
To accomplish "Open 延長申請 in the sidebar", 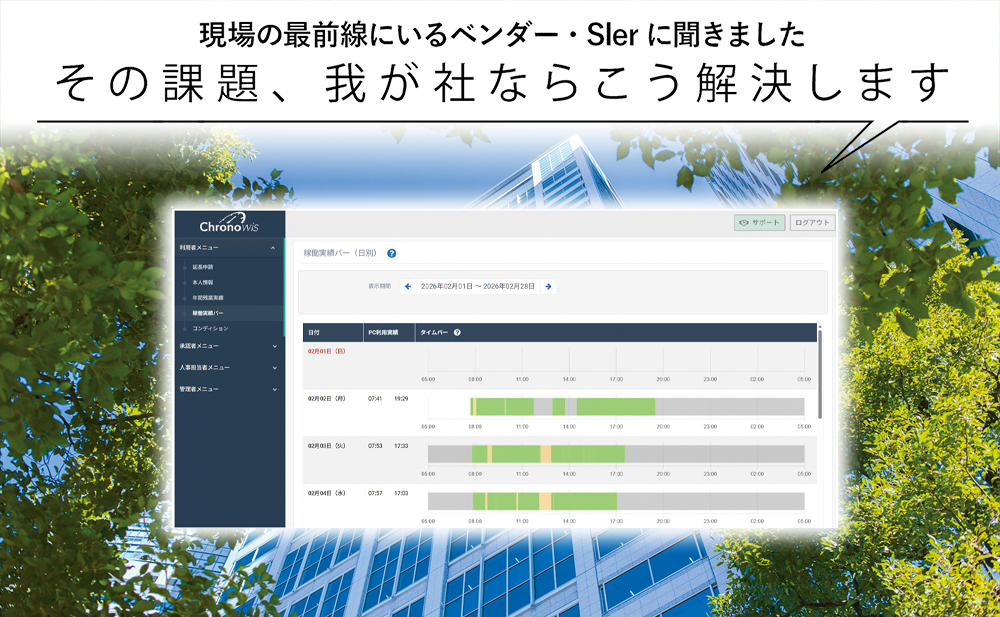I will click(x=203, y=267).
